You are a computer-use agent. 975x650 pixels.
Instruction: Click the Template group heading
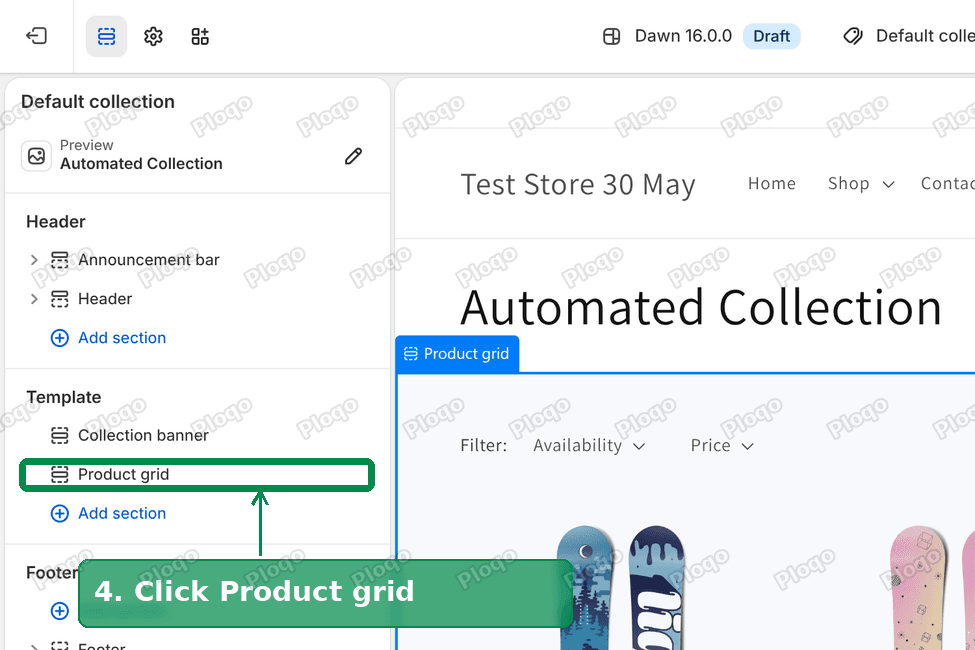pos(63,397)
